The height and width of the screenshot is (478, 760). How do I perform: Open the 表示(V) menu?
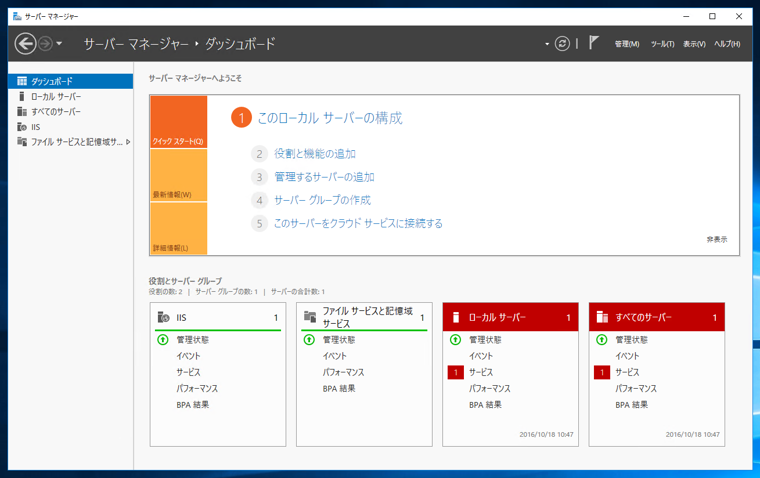[x=694, y=44]
